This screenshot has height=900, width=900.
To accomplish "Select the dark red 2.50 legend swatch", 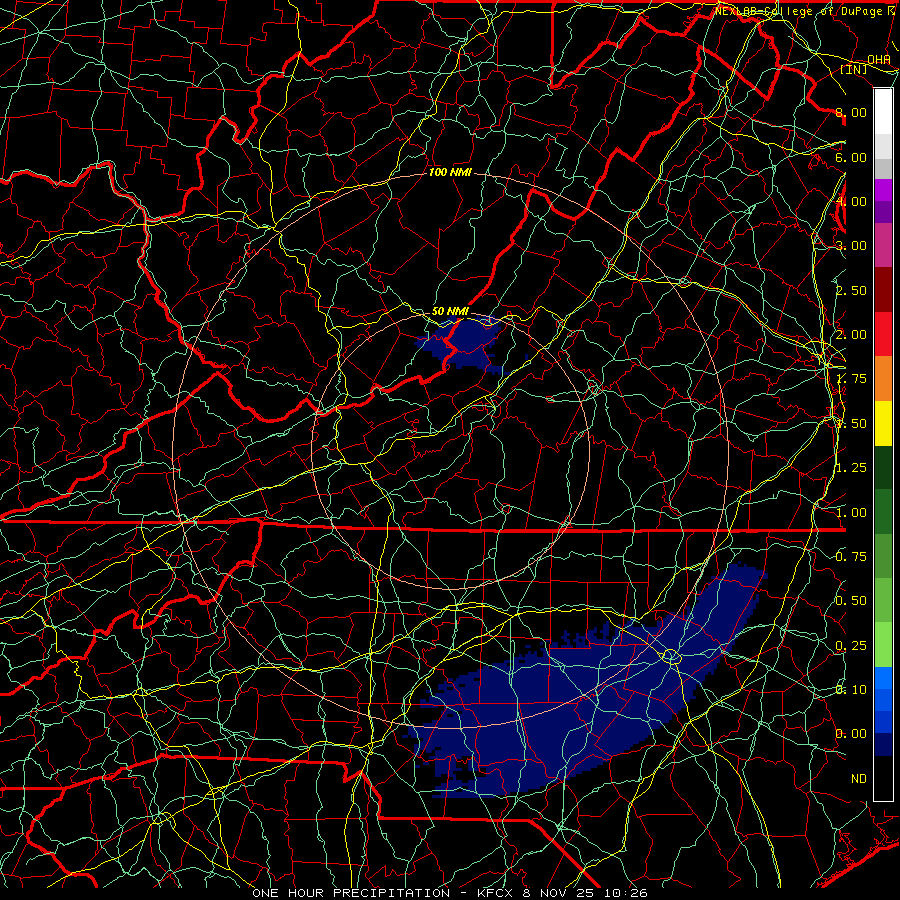I will (x=883, y=290).
